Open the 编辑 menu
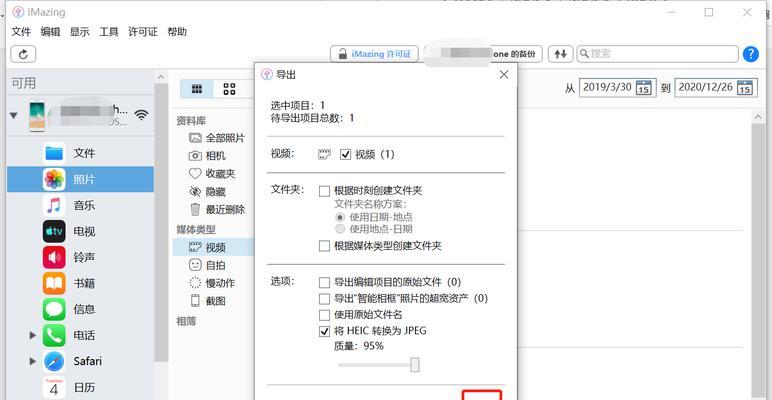The width and height of the screenshot is (772, 400). 50,32
